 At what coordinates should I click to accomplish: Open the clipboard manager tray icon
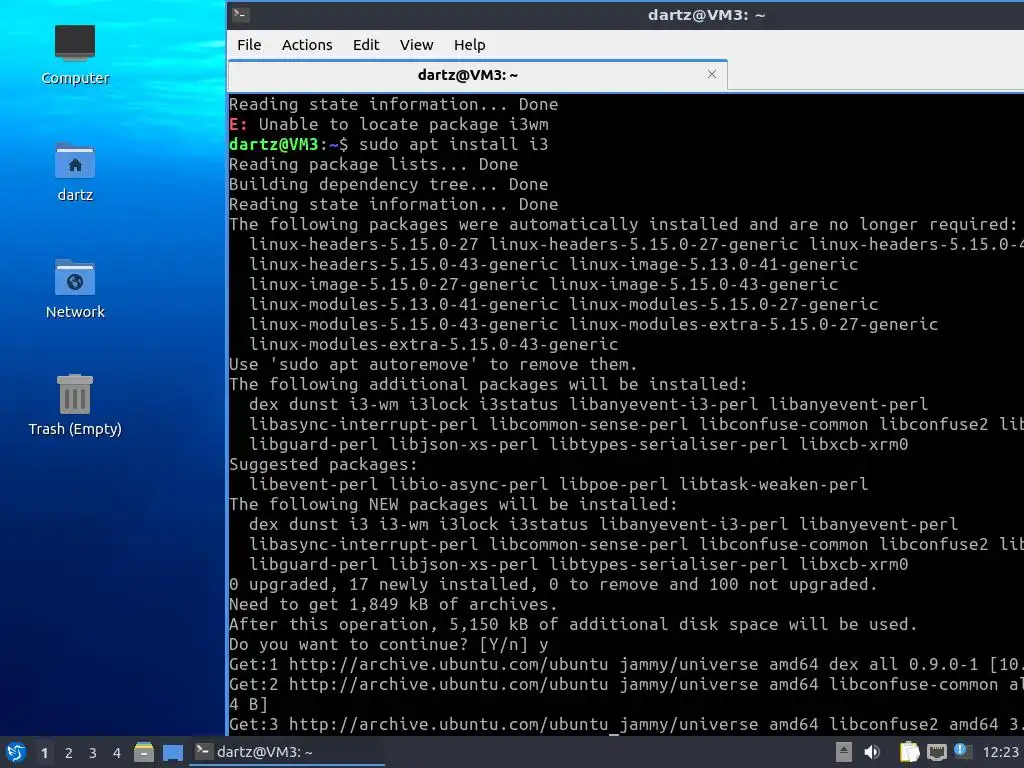point(909,752)
